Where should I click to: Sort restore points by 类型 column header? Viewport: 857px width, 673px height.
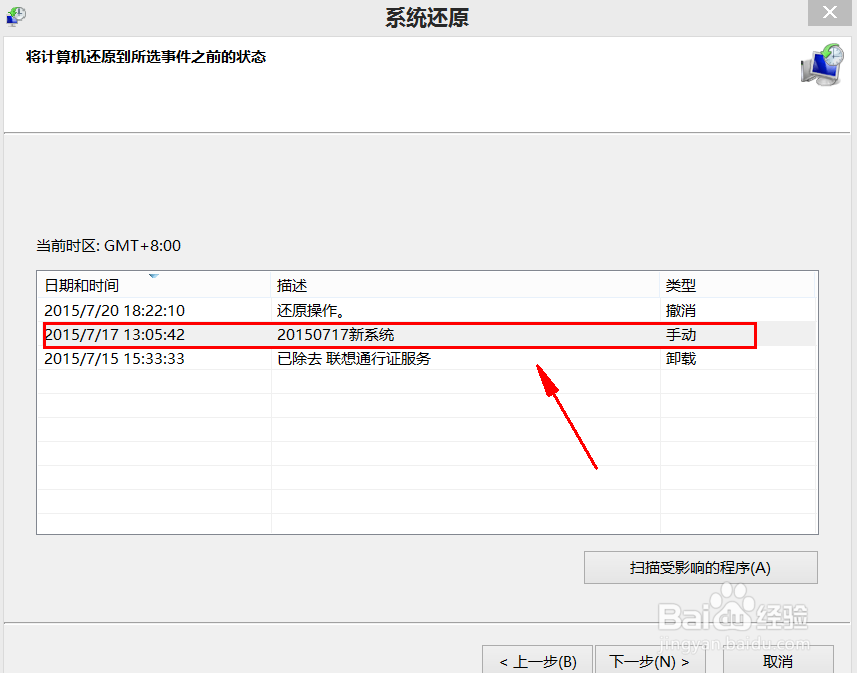coord(681,285)
